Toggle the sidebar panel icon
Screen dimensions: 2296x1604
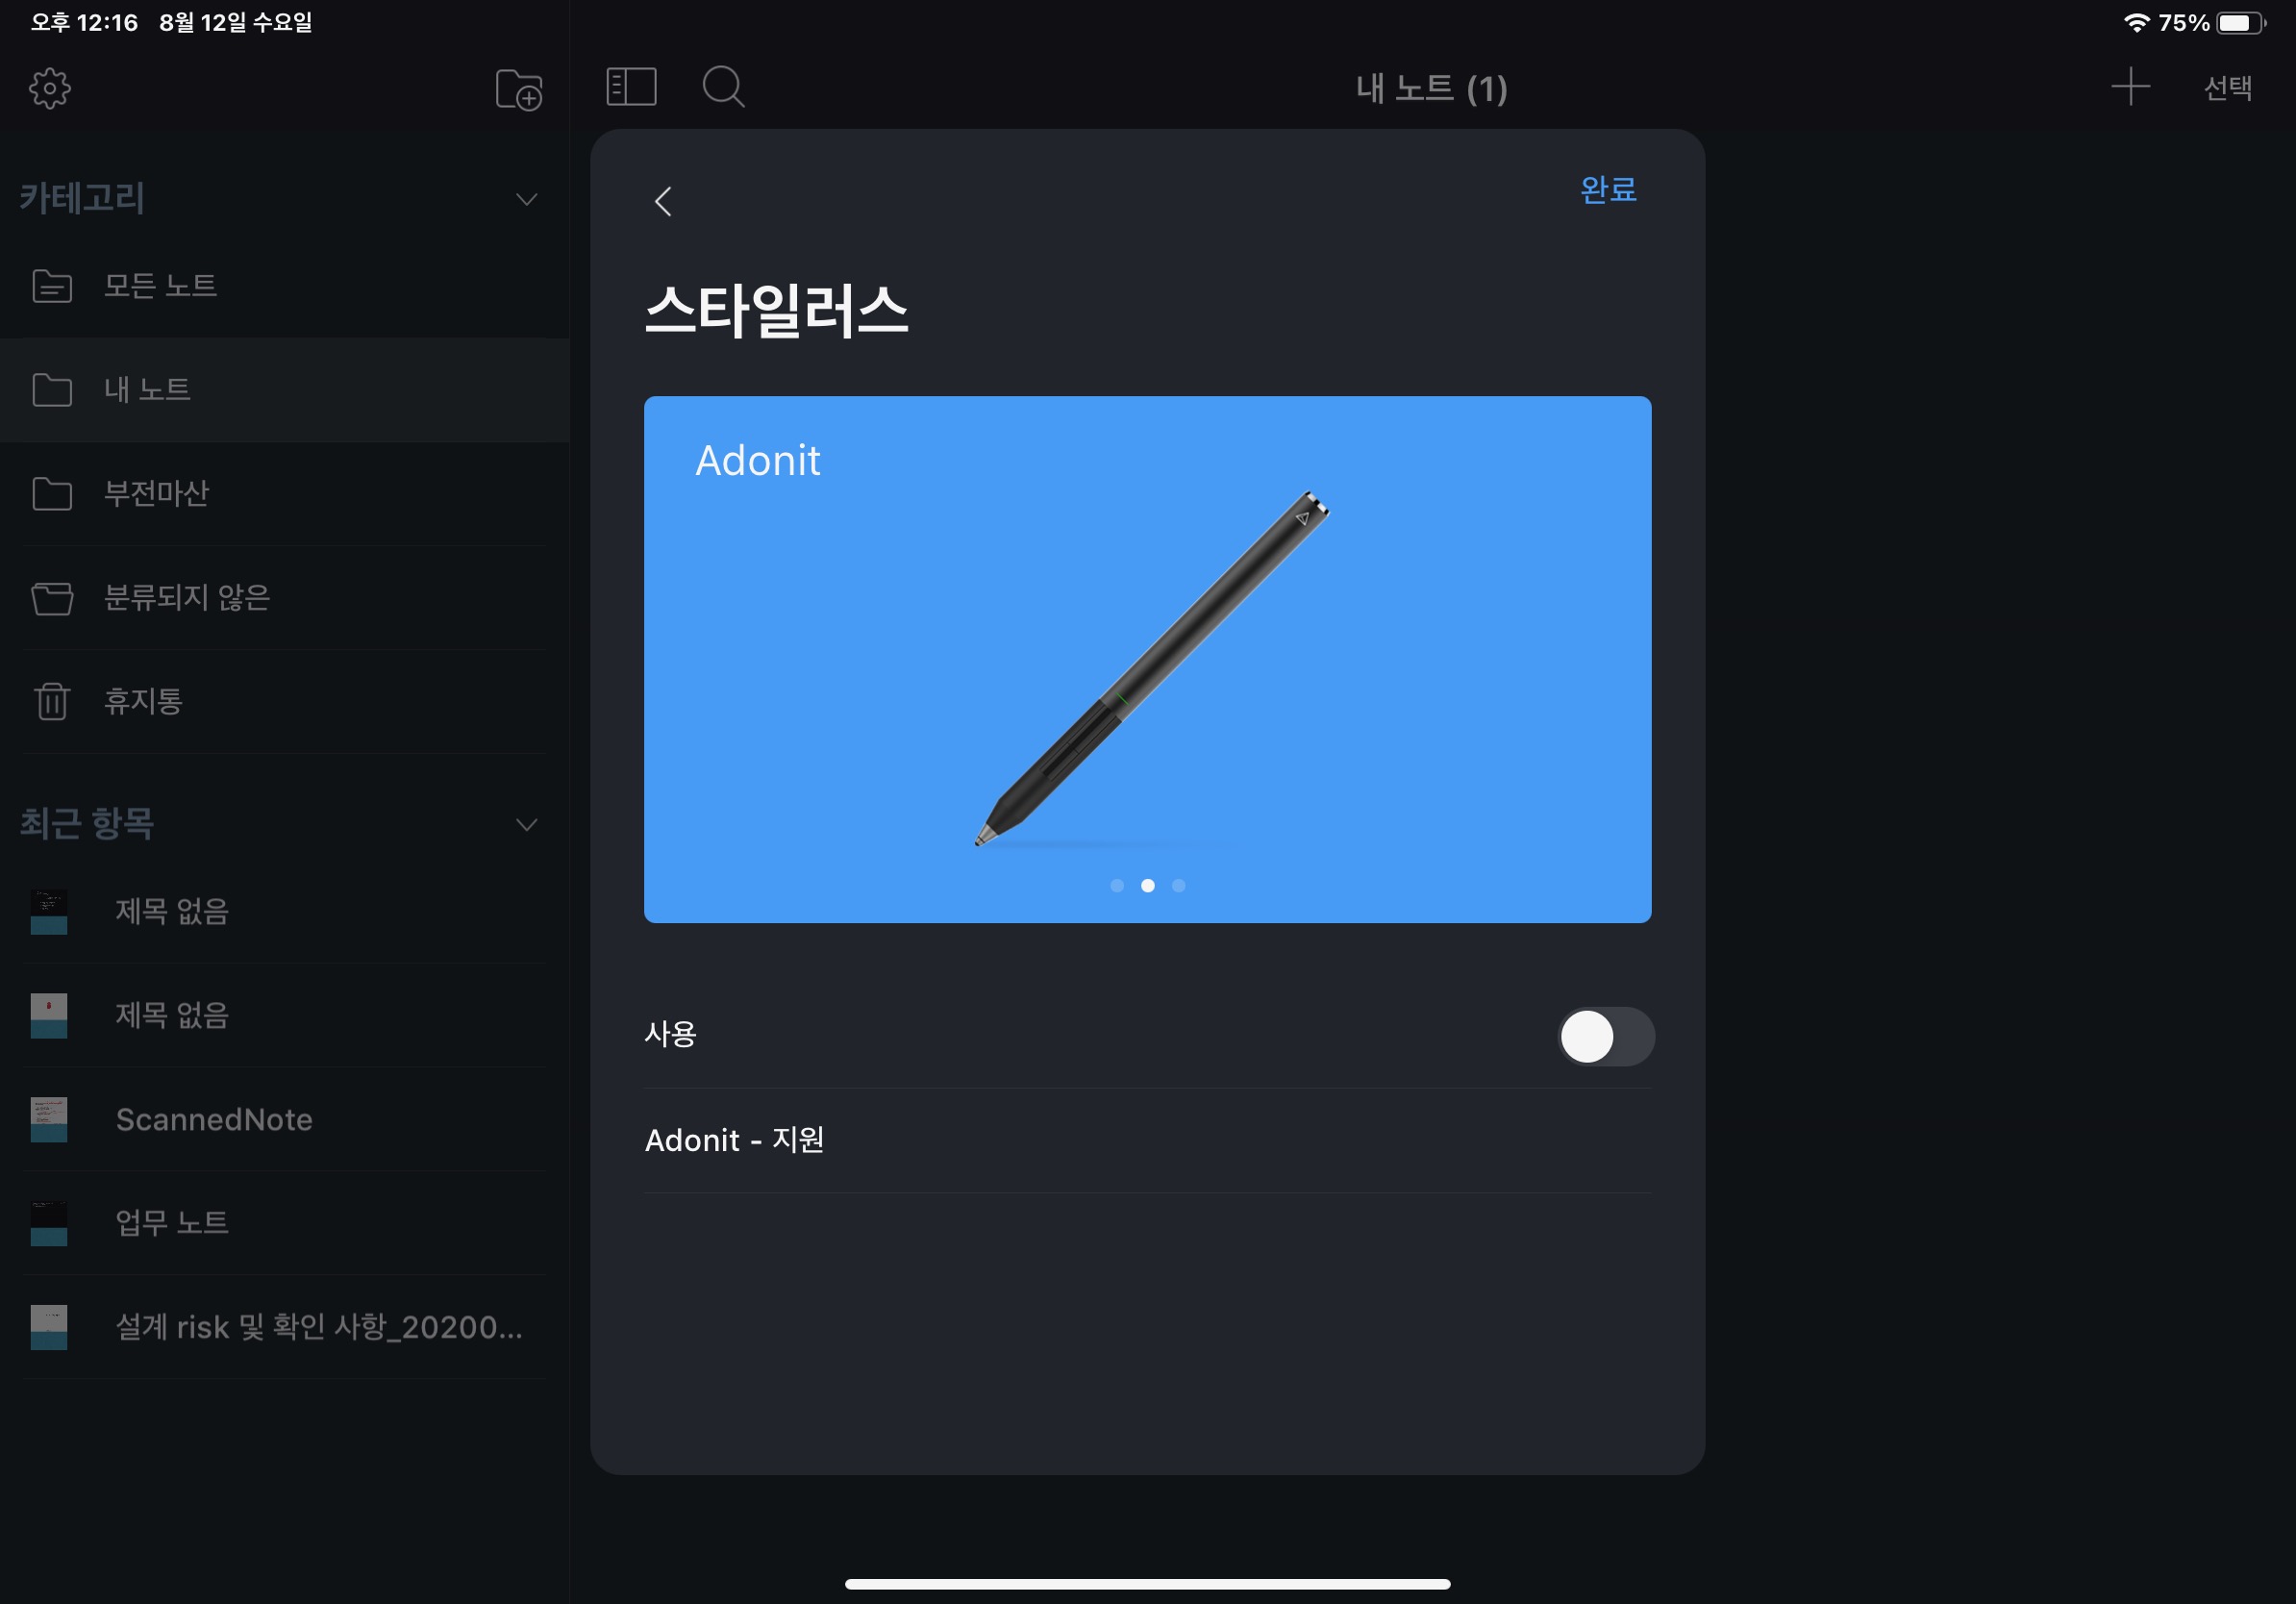pyautogui.click(x=631, y=87)
